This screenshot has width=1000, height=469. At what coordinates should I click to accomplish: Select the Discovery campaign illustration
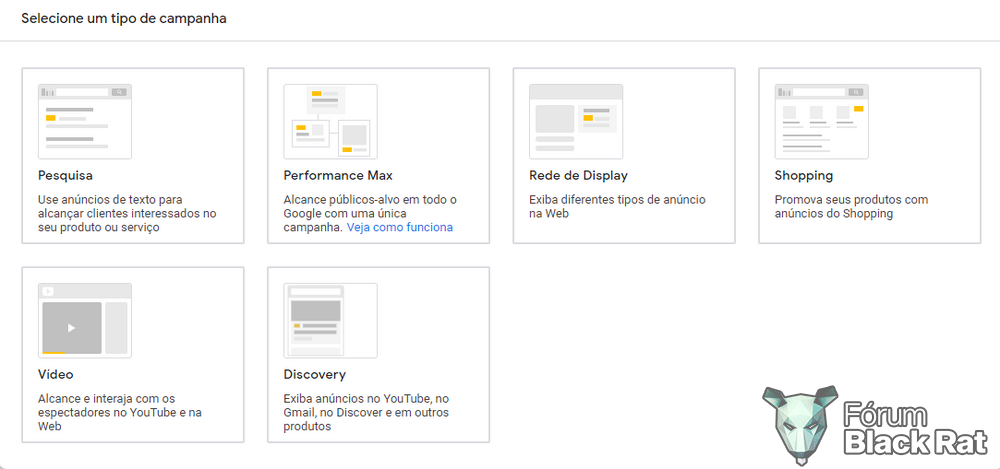pos(330,320)
